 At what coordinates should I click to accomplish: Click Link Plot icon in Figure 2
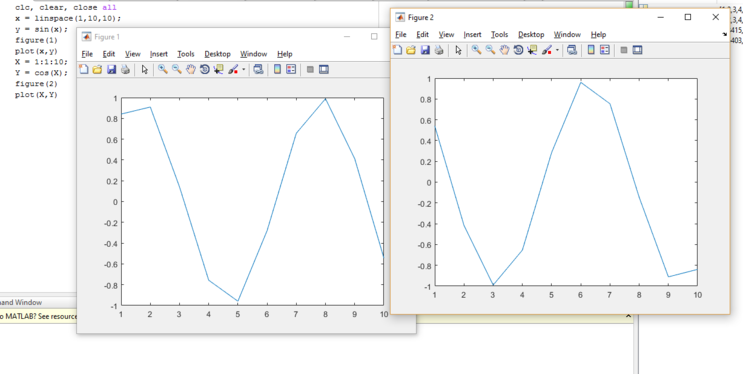(572, 50)
